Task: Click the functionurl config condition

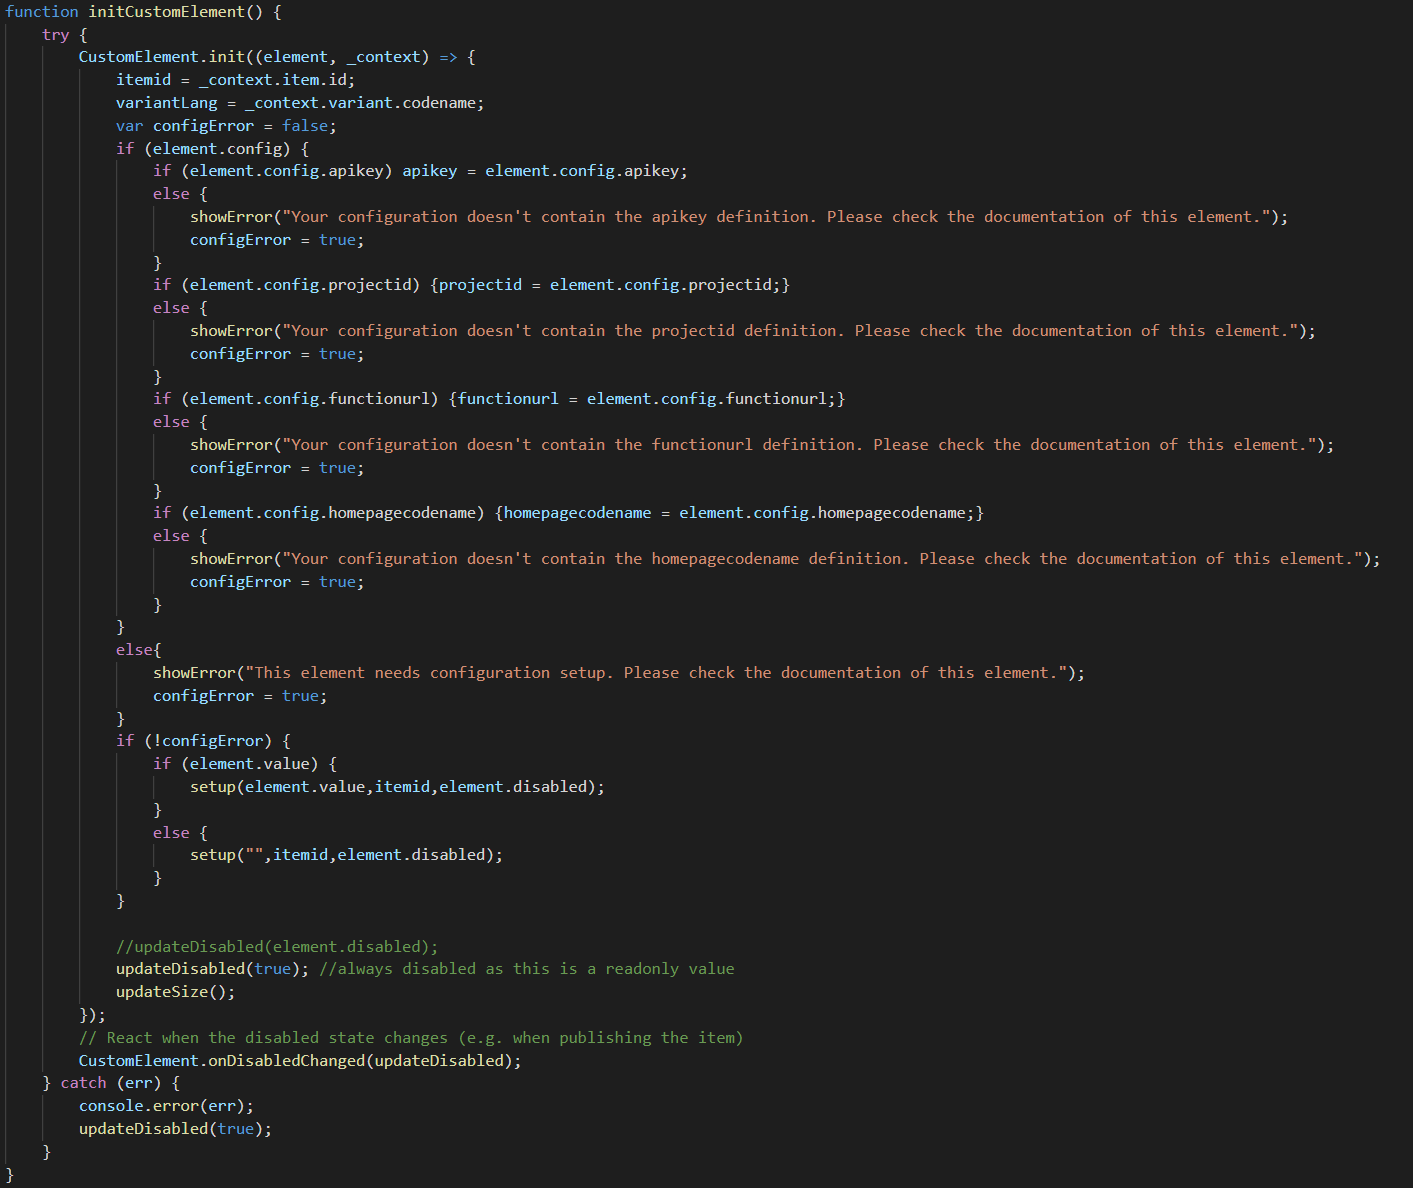Action: [310, 398]
